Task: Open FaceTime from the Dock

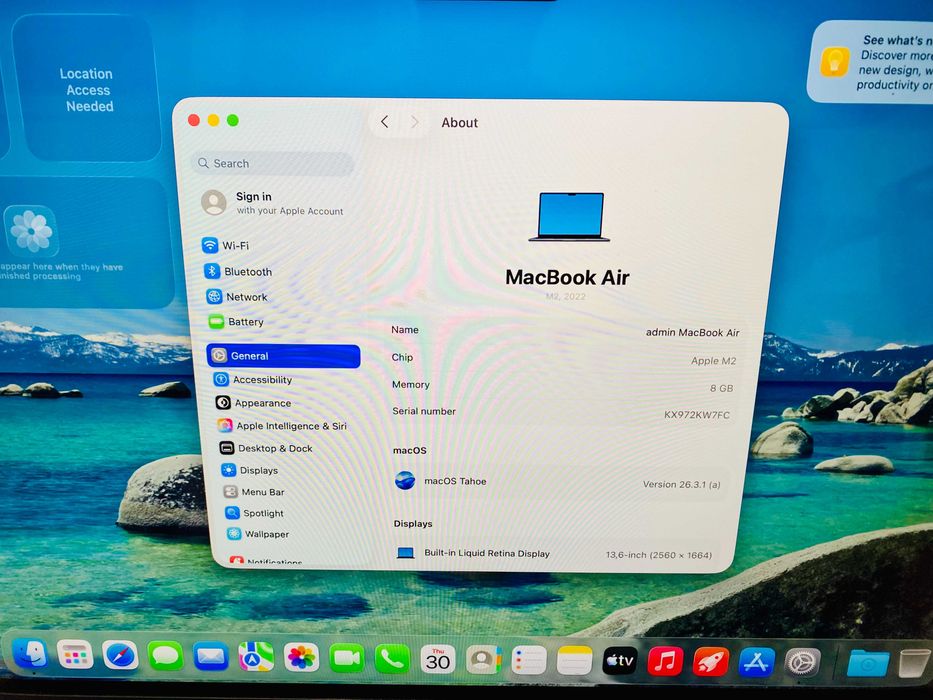Action: tap(347, 658)
